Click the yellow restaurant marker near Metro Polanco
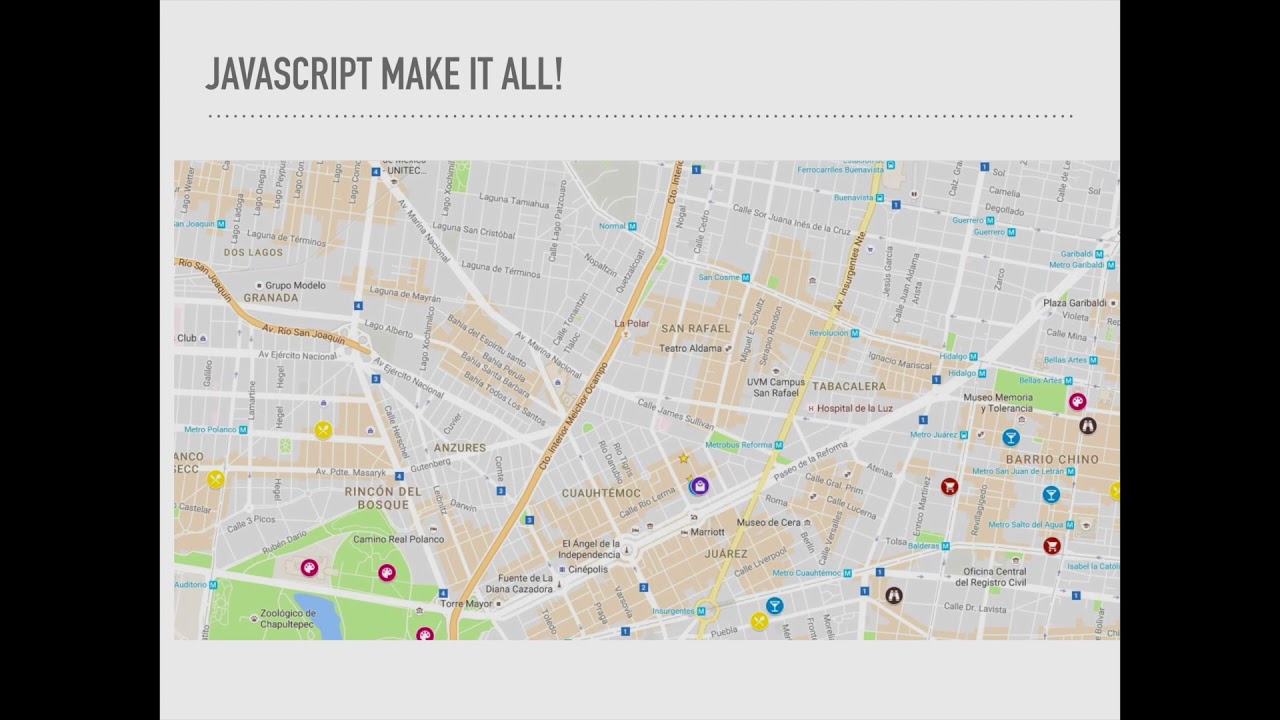 pos(322,430)
